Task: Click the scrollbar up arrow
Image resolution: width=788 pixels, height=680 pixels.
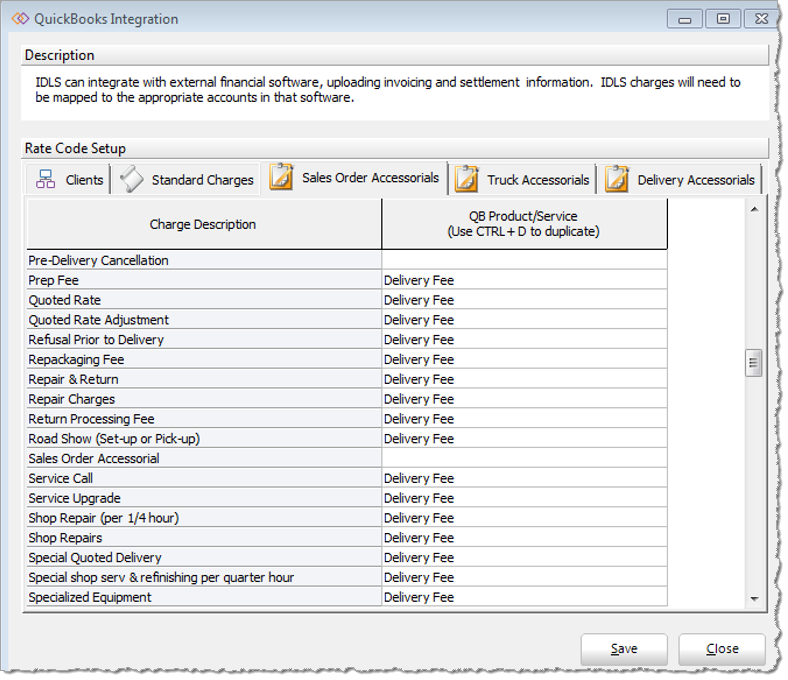Action: coord(754,210)
